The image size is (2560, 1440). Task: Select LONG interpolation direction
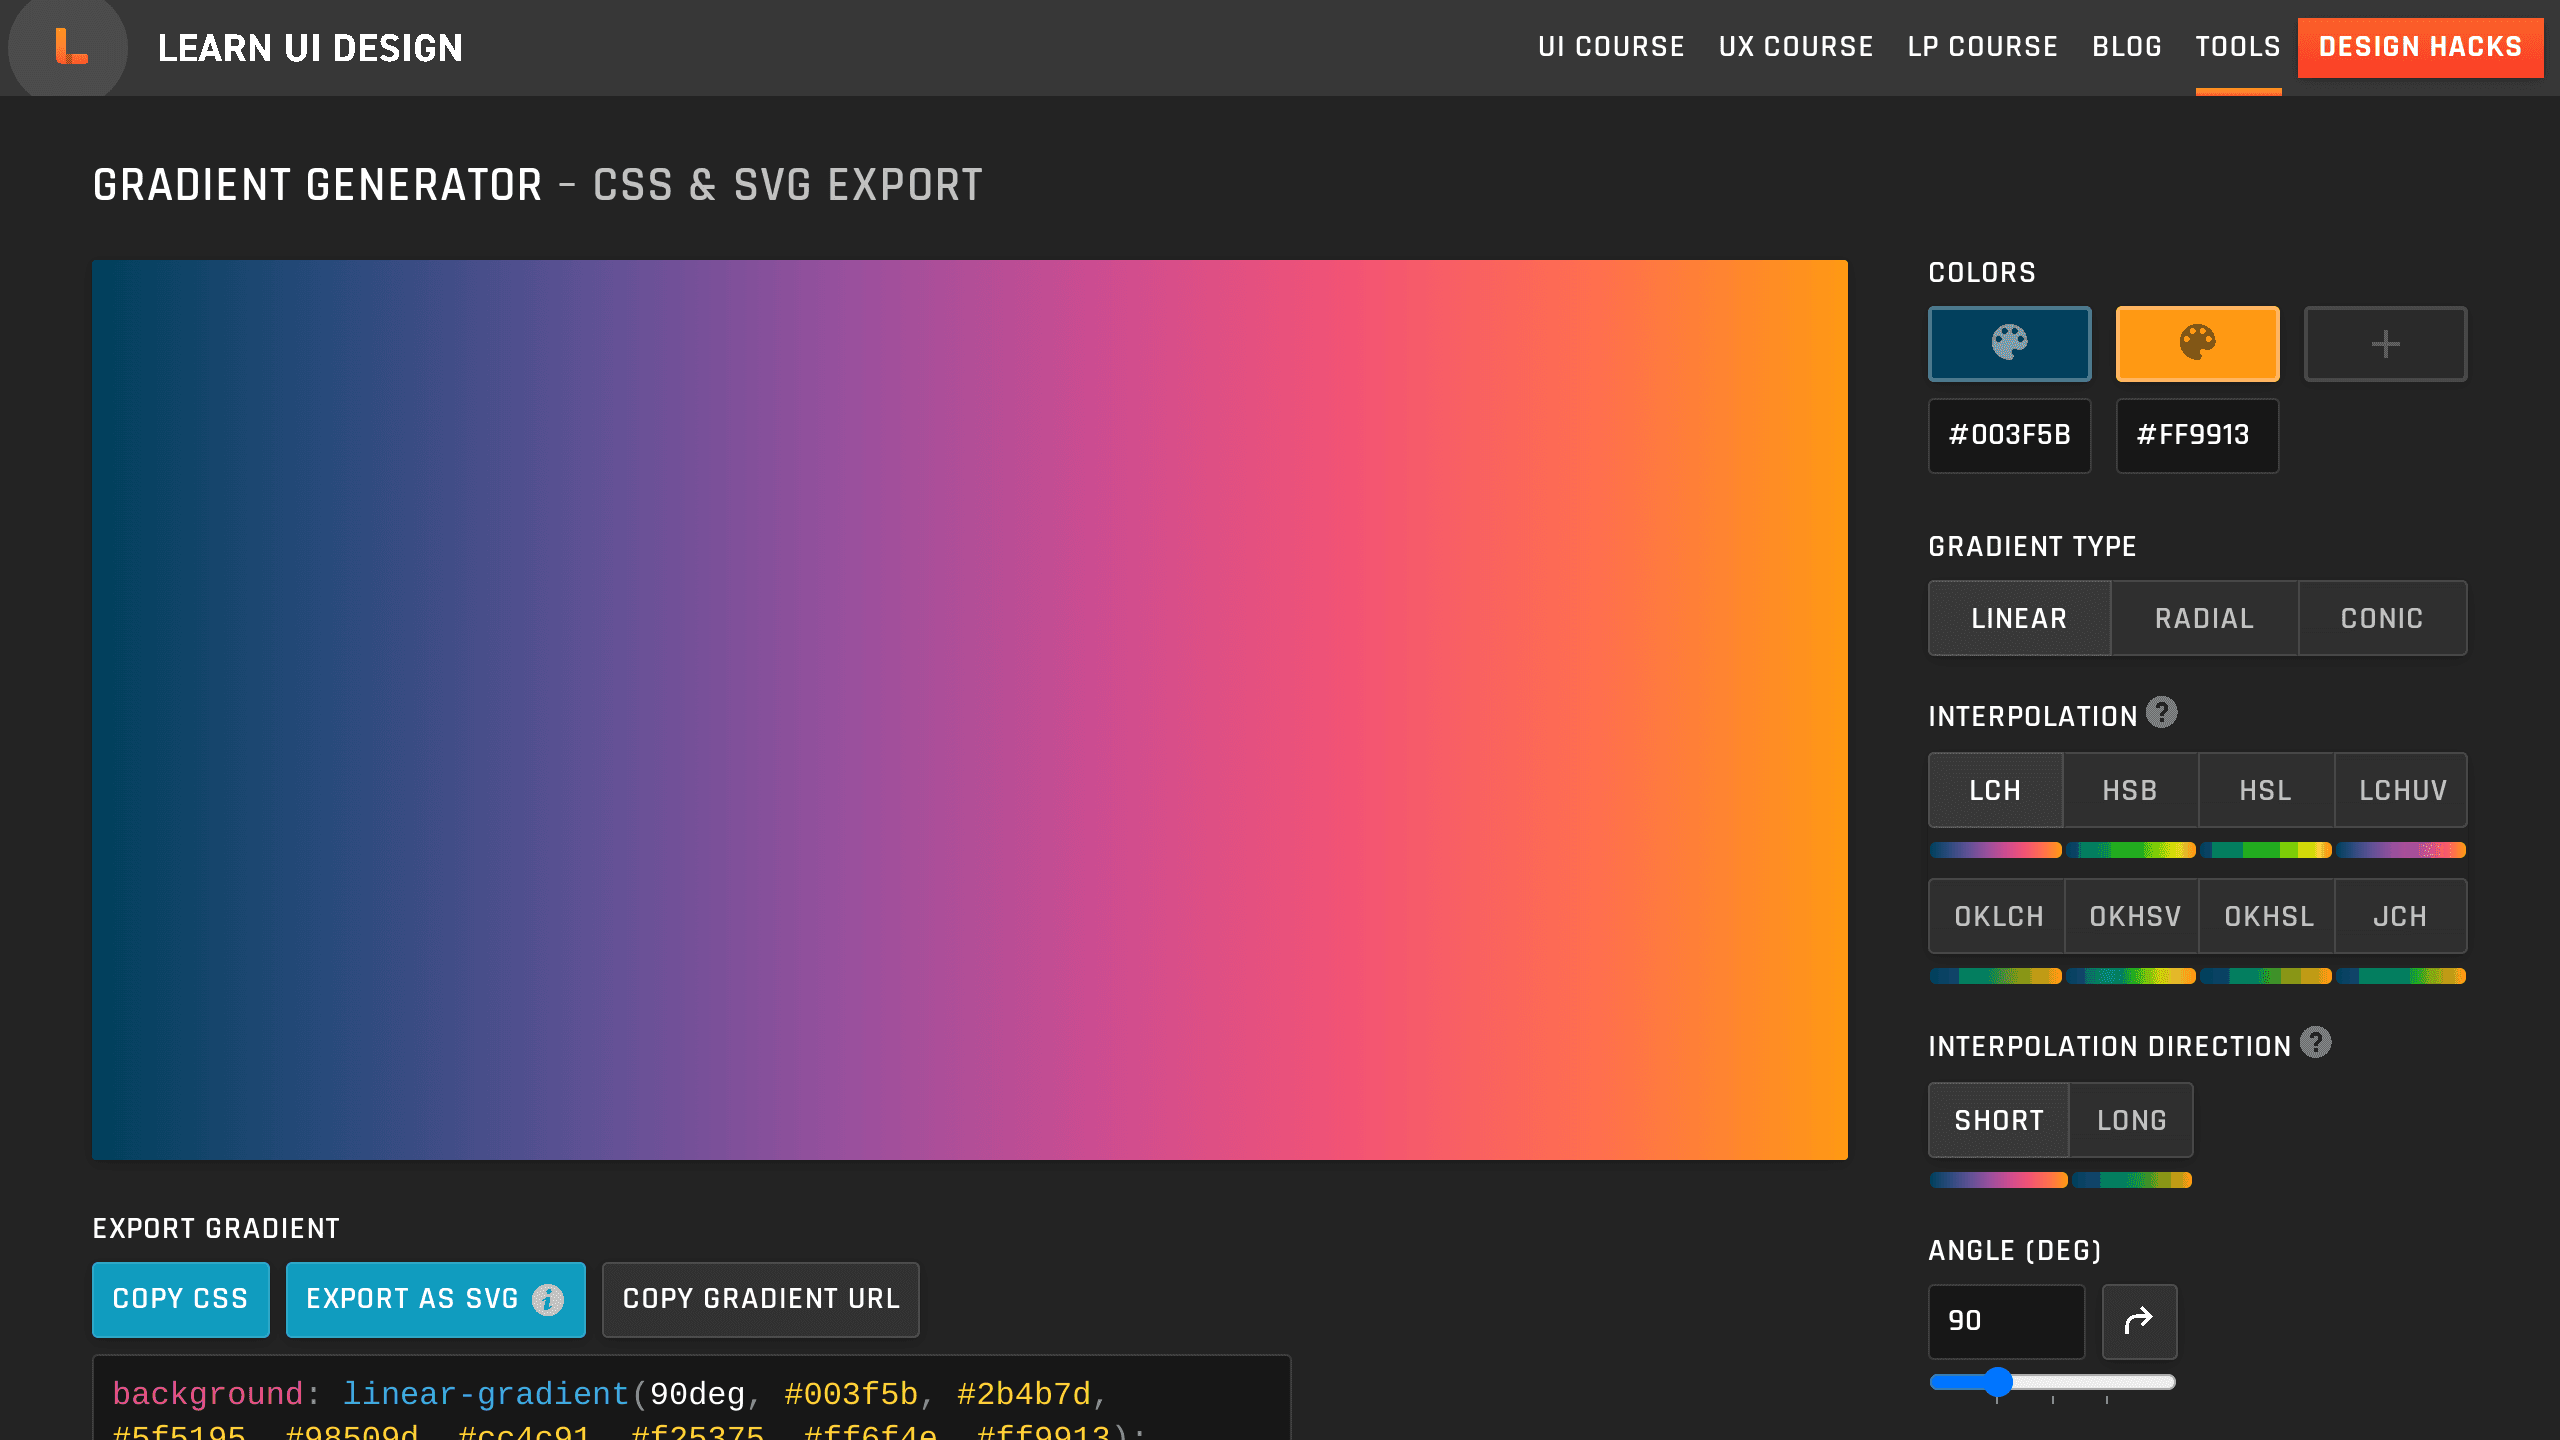coord(2133,1118)
